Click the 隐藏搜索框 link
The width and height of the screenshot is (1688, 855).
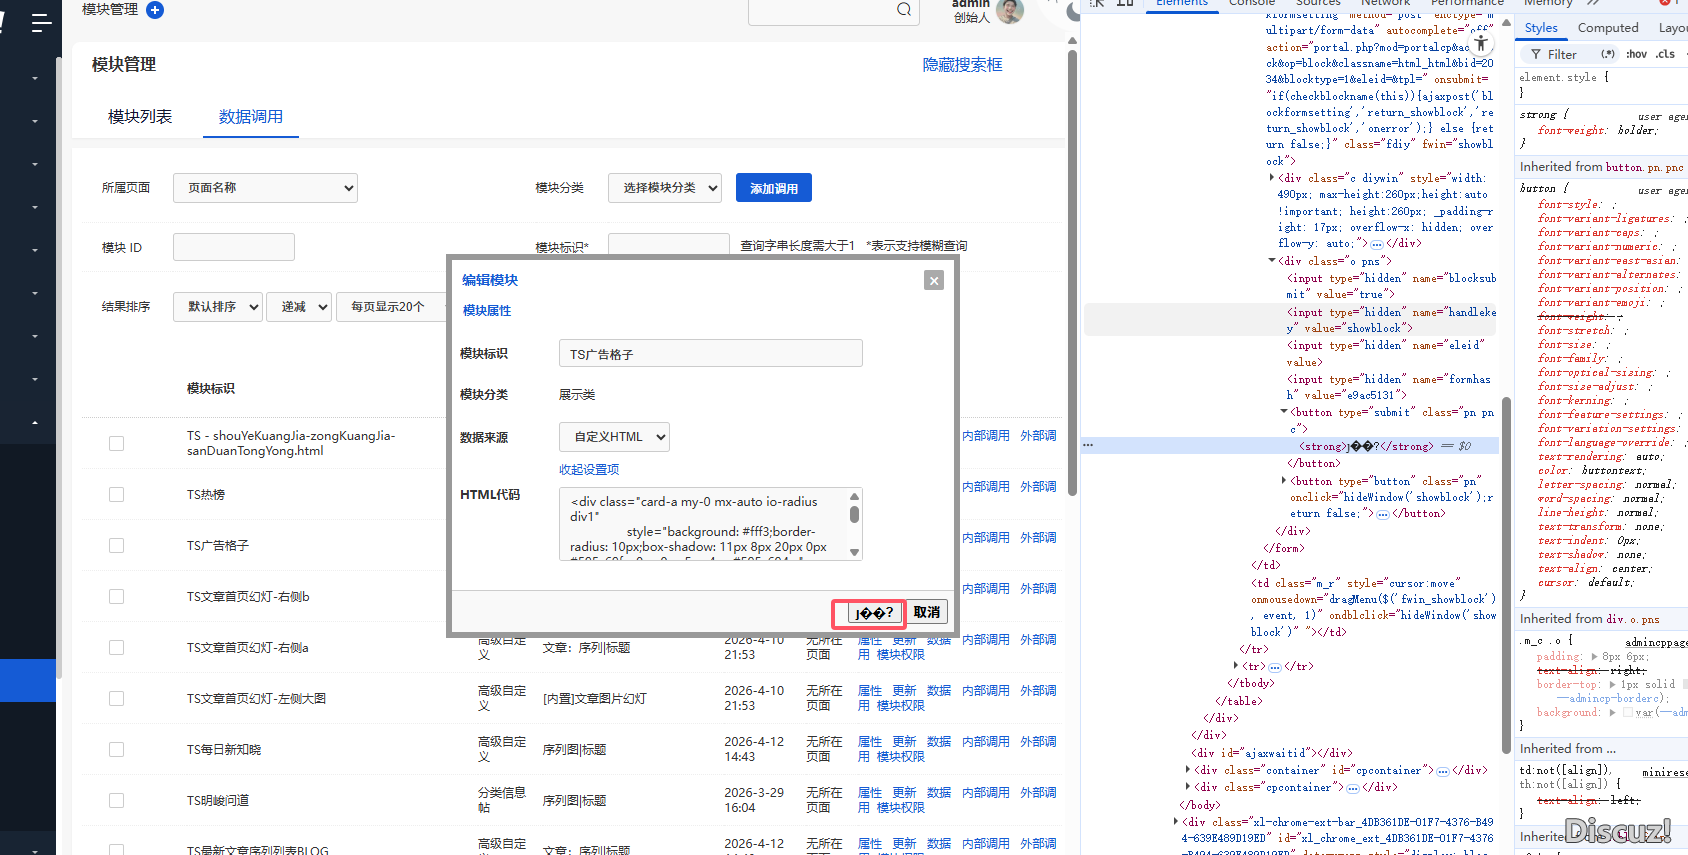(962, 65)
